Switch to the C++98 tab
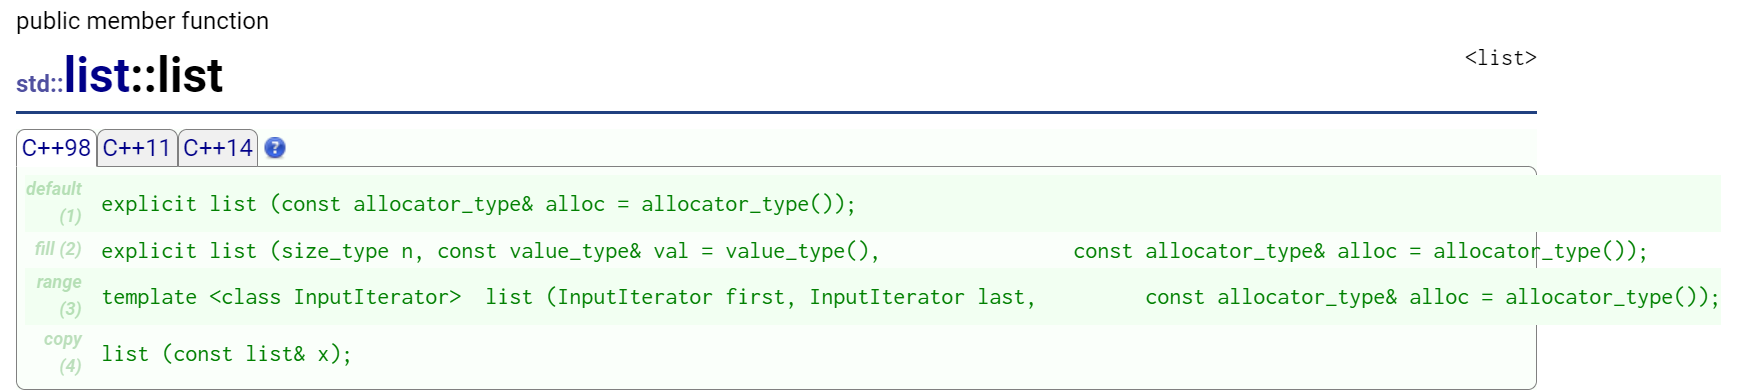The height and width of the screenshot is (390, 1738). tap(57, 148)
